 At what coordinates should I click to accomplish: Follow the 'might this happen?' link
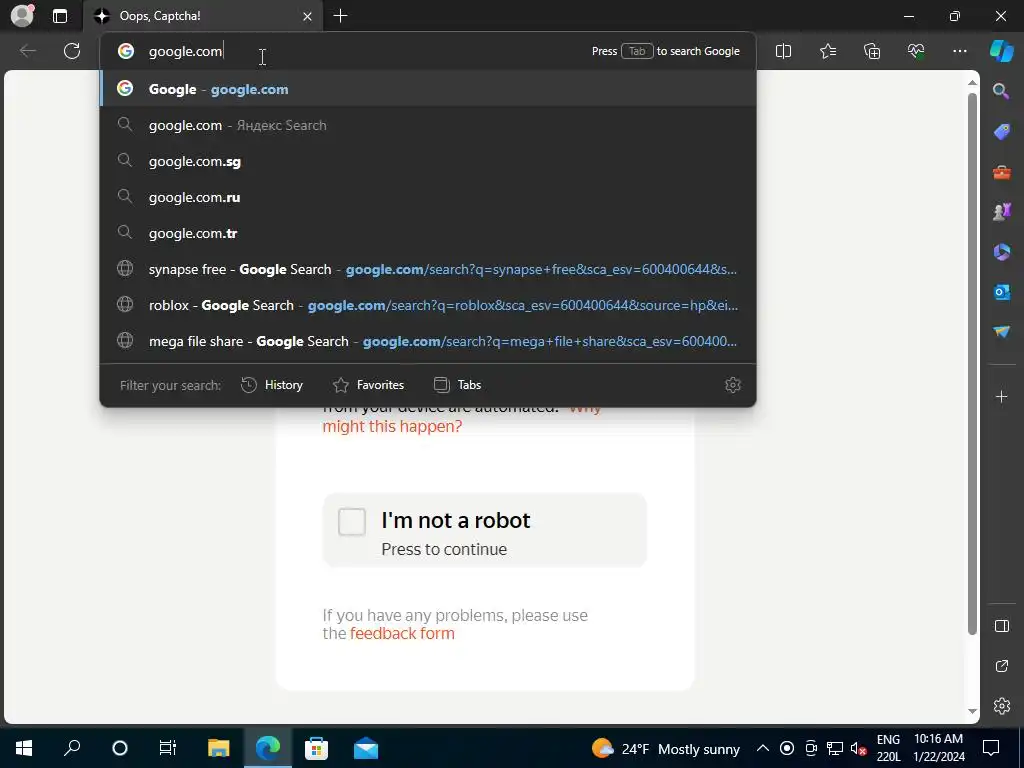(392, 426)
